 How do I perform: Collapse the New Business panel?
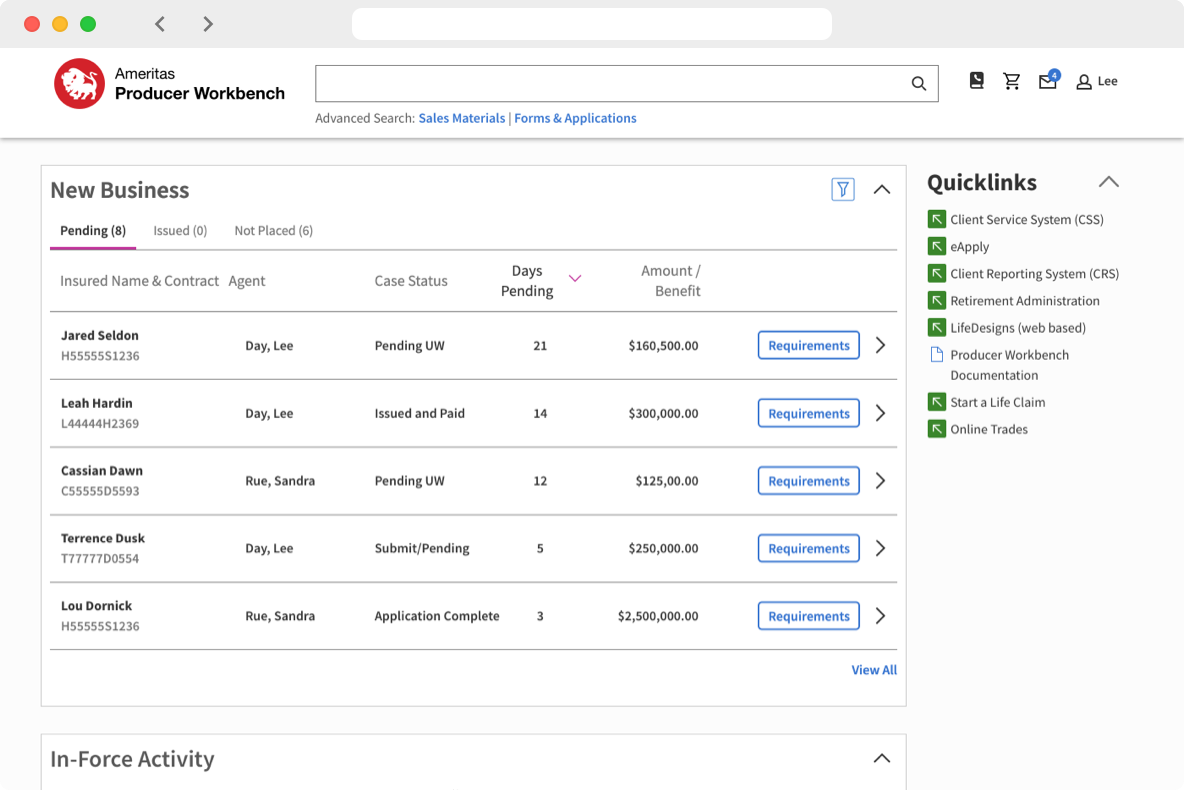[881, 189]
